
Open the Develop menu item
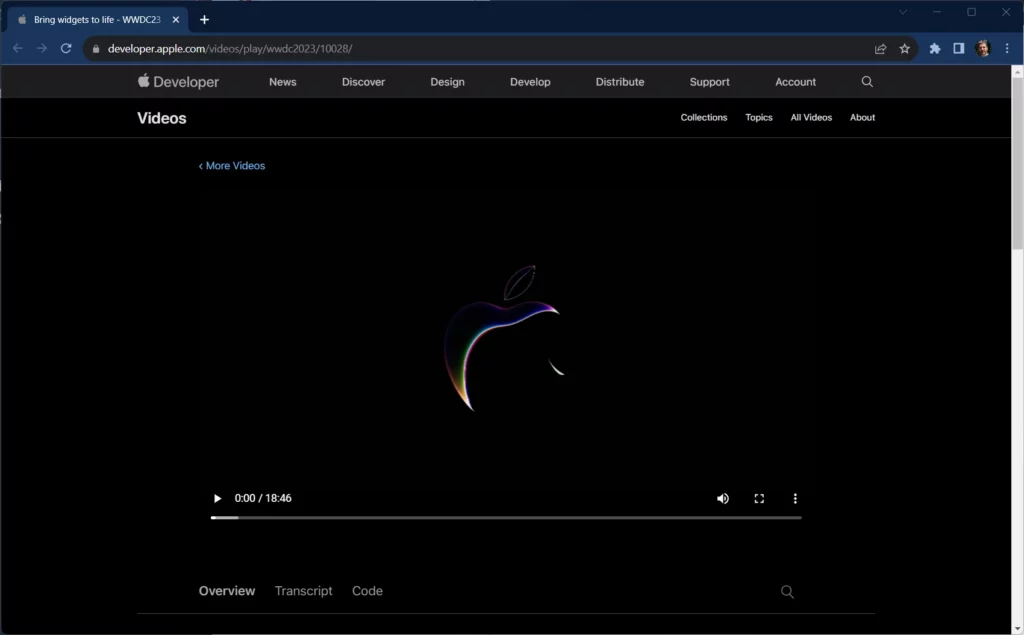tap(530, 82)
